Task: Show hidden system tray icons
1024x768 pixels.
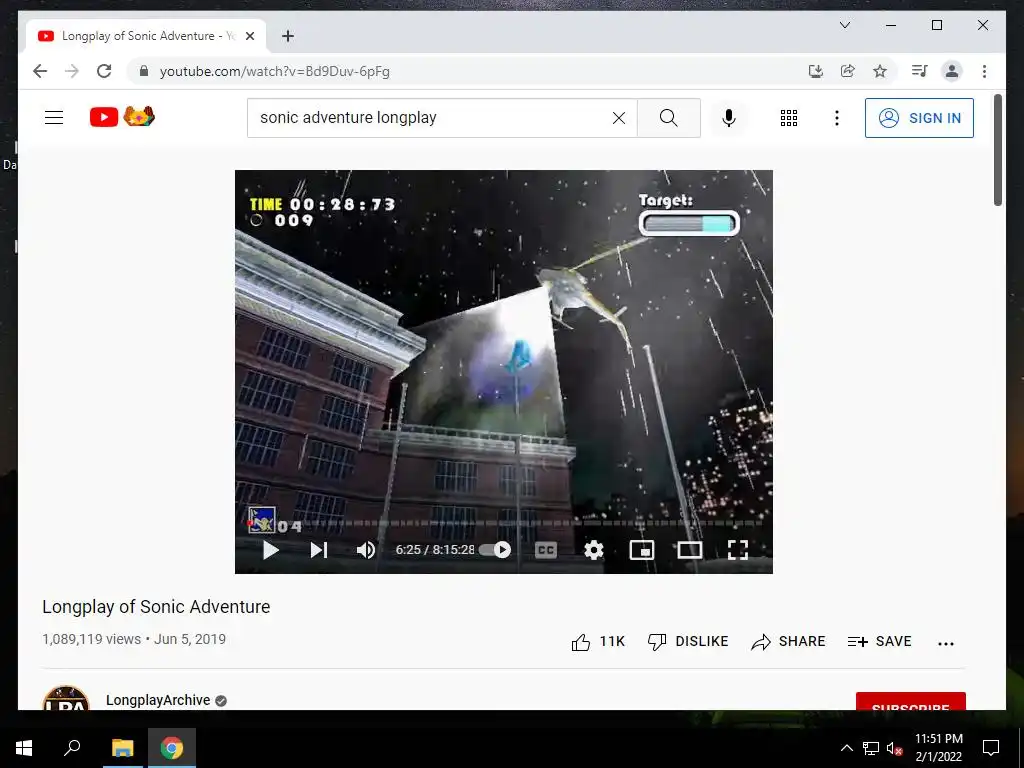Action: pyautogui.click(x=846, y=748)
